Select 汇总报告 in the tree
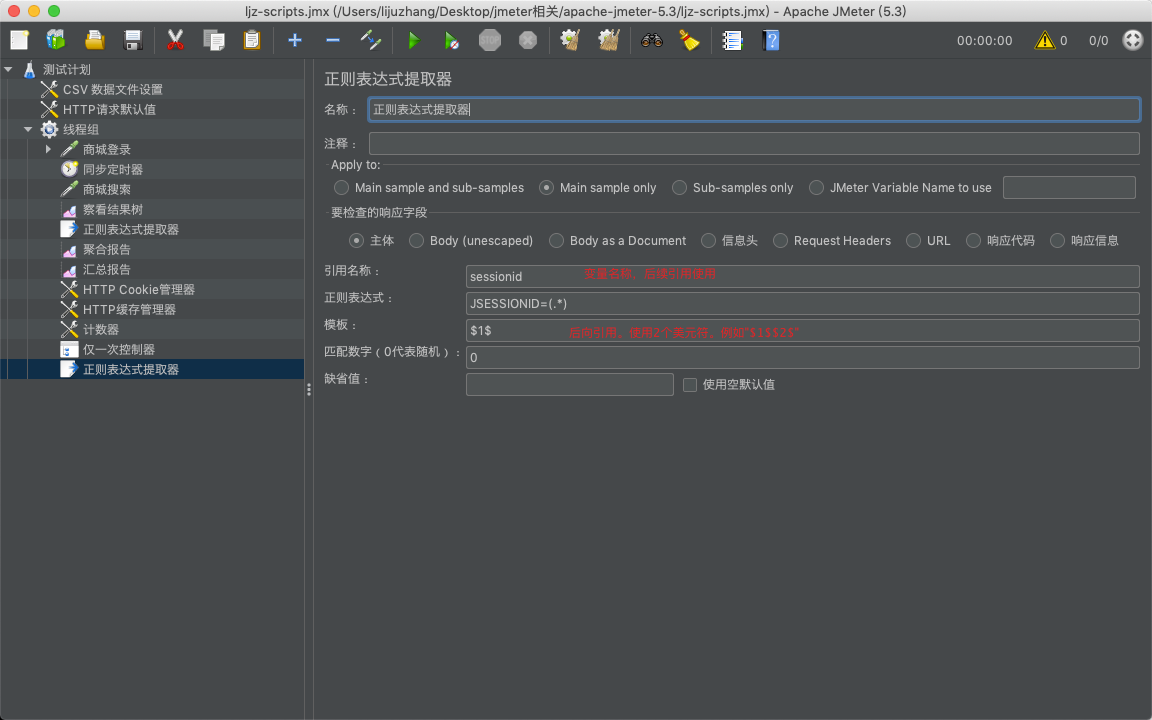This screenshot has height=720, width=1152. point(107,269)
